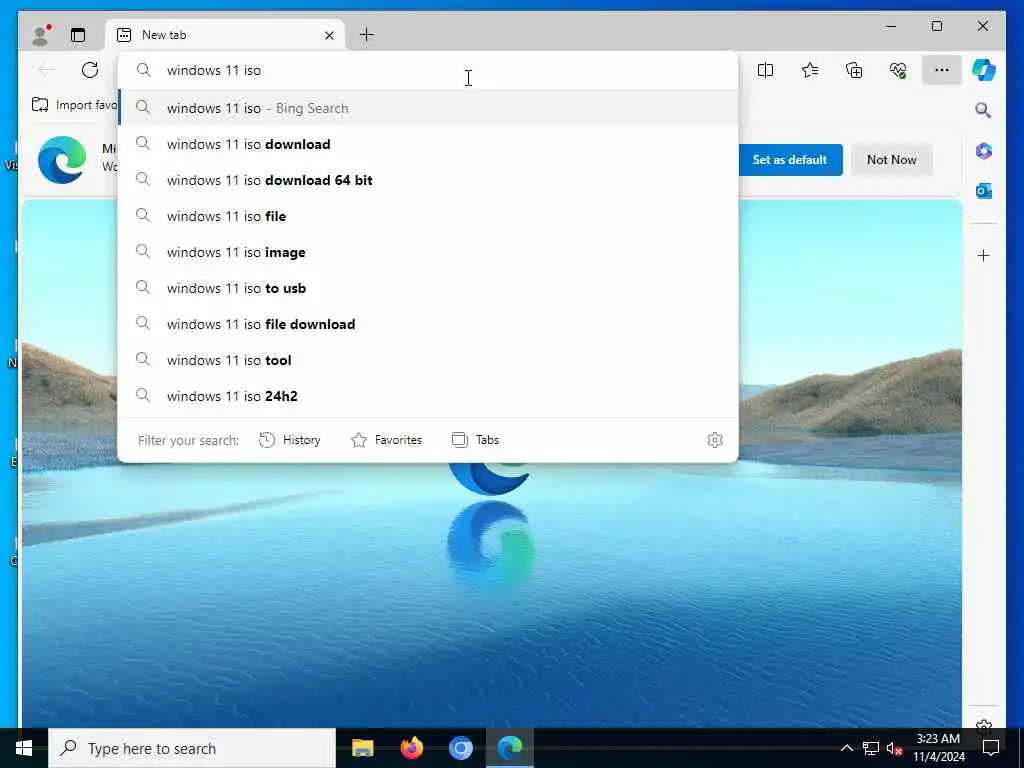This screenshot has width=1024, height=768.
Task: Open the Split screen icon
Action: (x=765, y=70)
